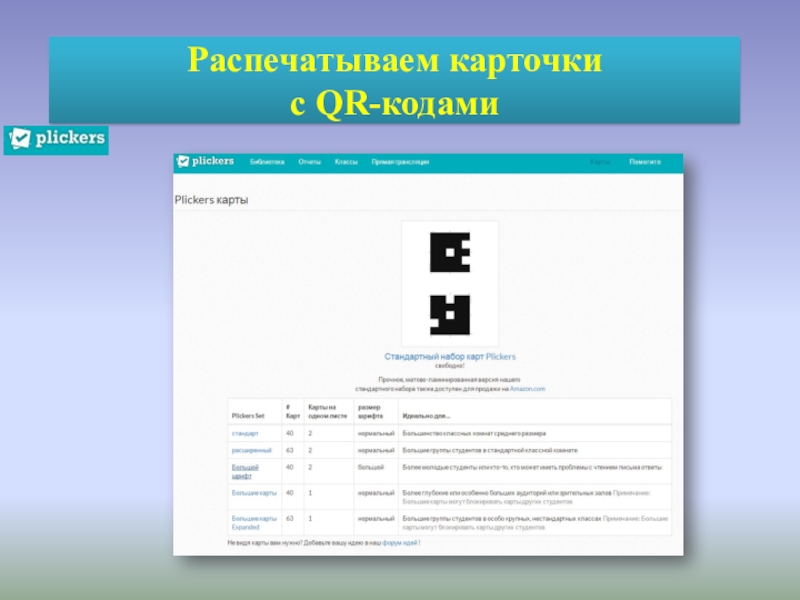Click the Идеально для... column header
This screenshot has height=600, width=800.
[x=426, y=416]
